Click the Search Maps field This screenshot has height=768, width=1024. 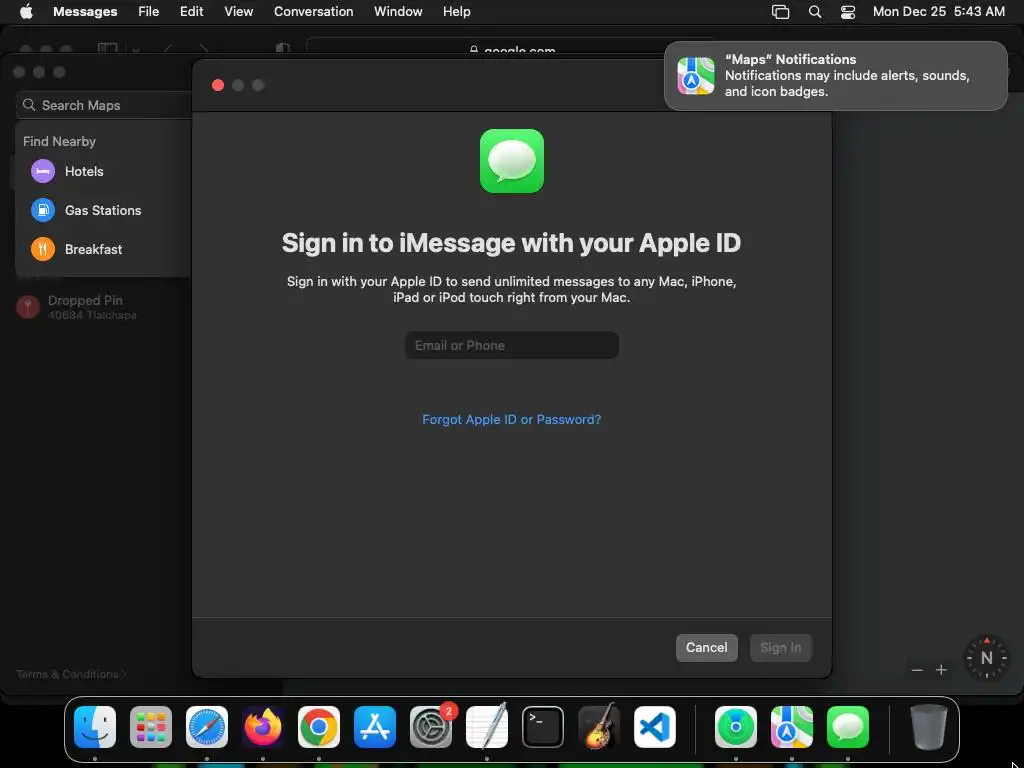coord(104,105)
